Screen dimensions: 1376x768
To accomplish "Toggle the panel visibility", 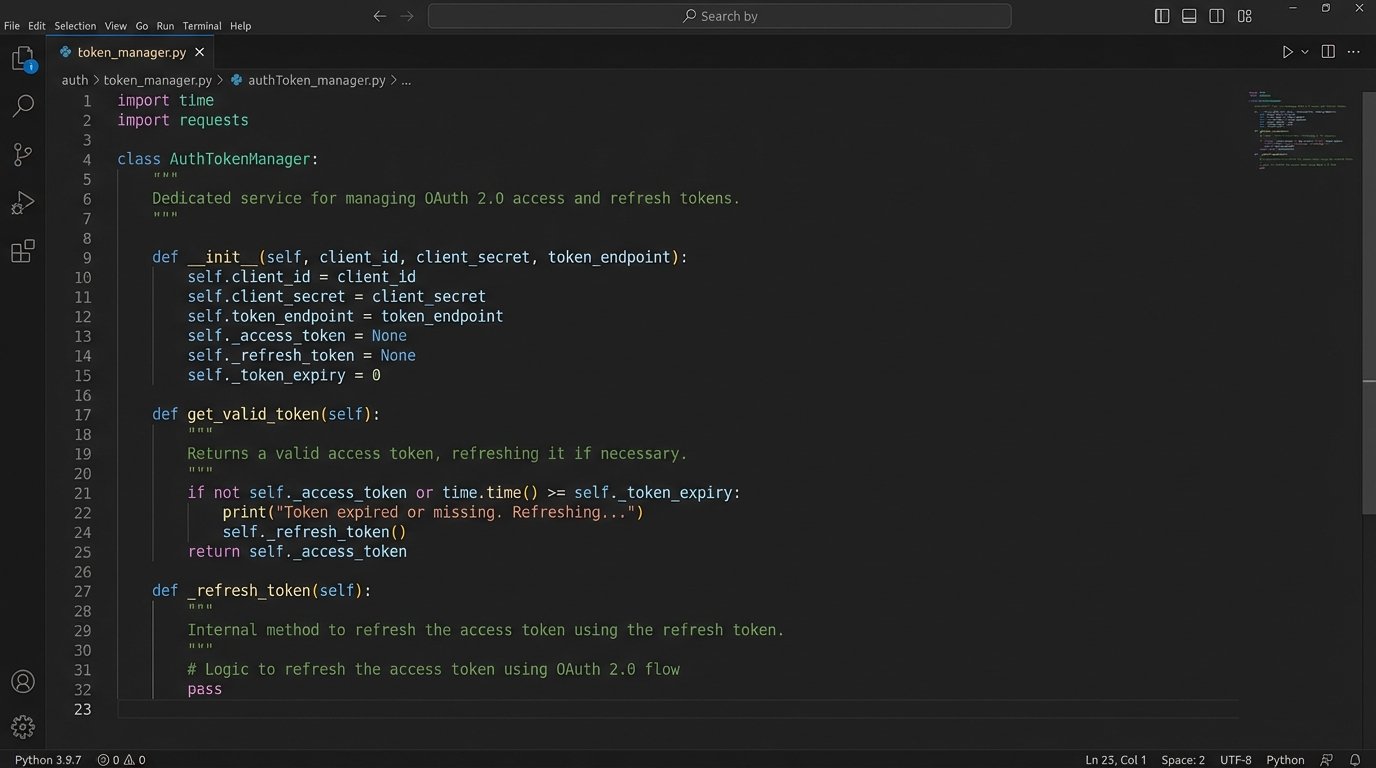I will tap(1188, 16).
